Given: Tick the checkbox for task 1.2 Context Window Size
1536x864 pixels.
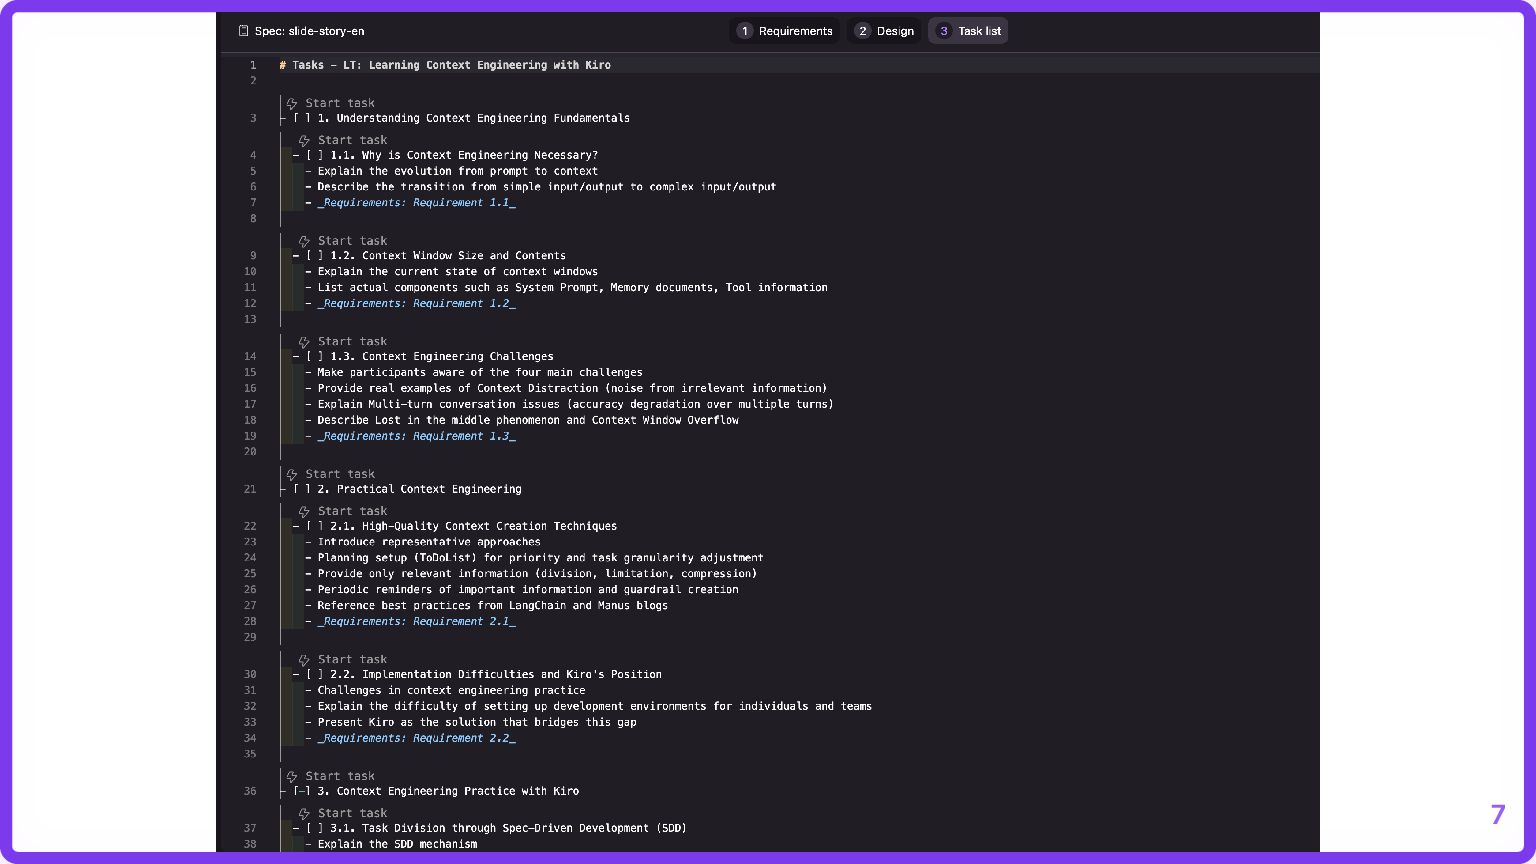Looking at the screenshot, I should [x=315, y=256].
